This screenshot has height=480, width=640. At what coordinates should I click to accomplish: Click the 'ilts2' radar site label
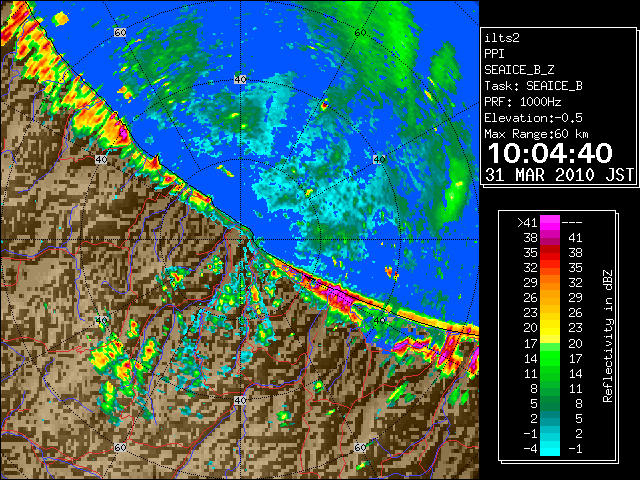pos(502,38)
